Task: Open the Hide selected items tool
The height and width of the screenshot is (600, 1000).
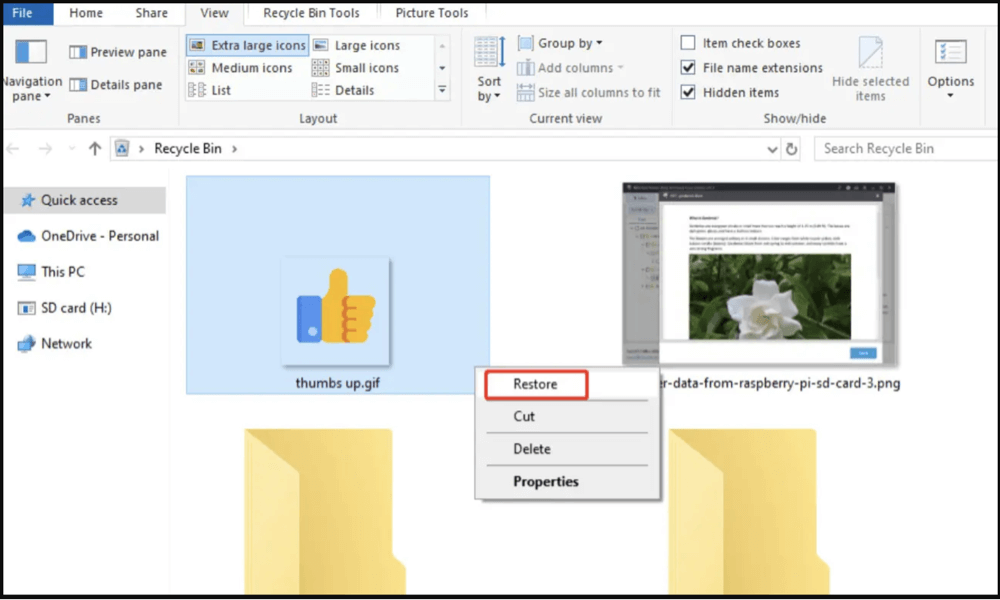Action: (x=868, y=70)
